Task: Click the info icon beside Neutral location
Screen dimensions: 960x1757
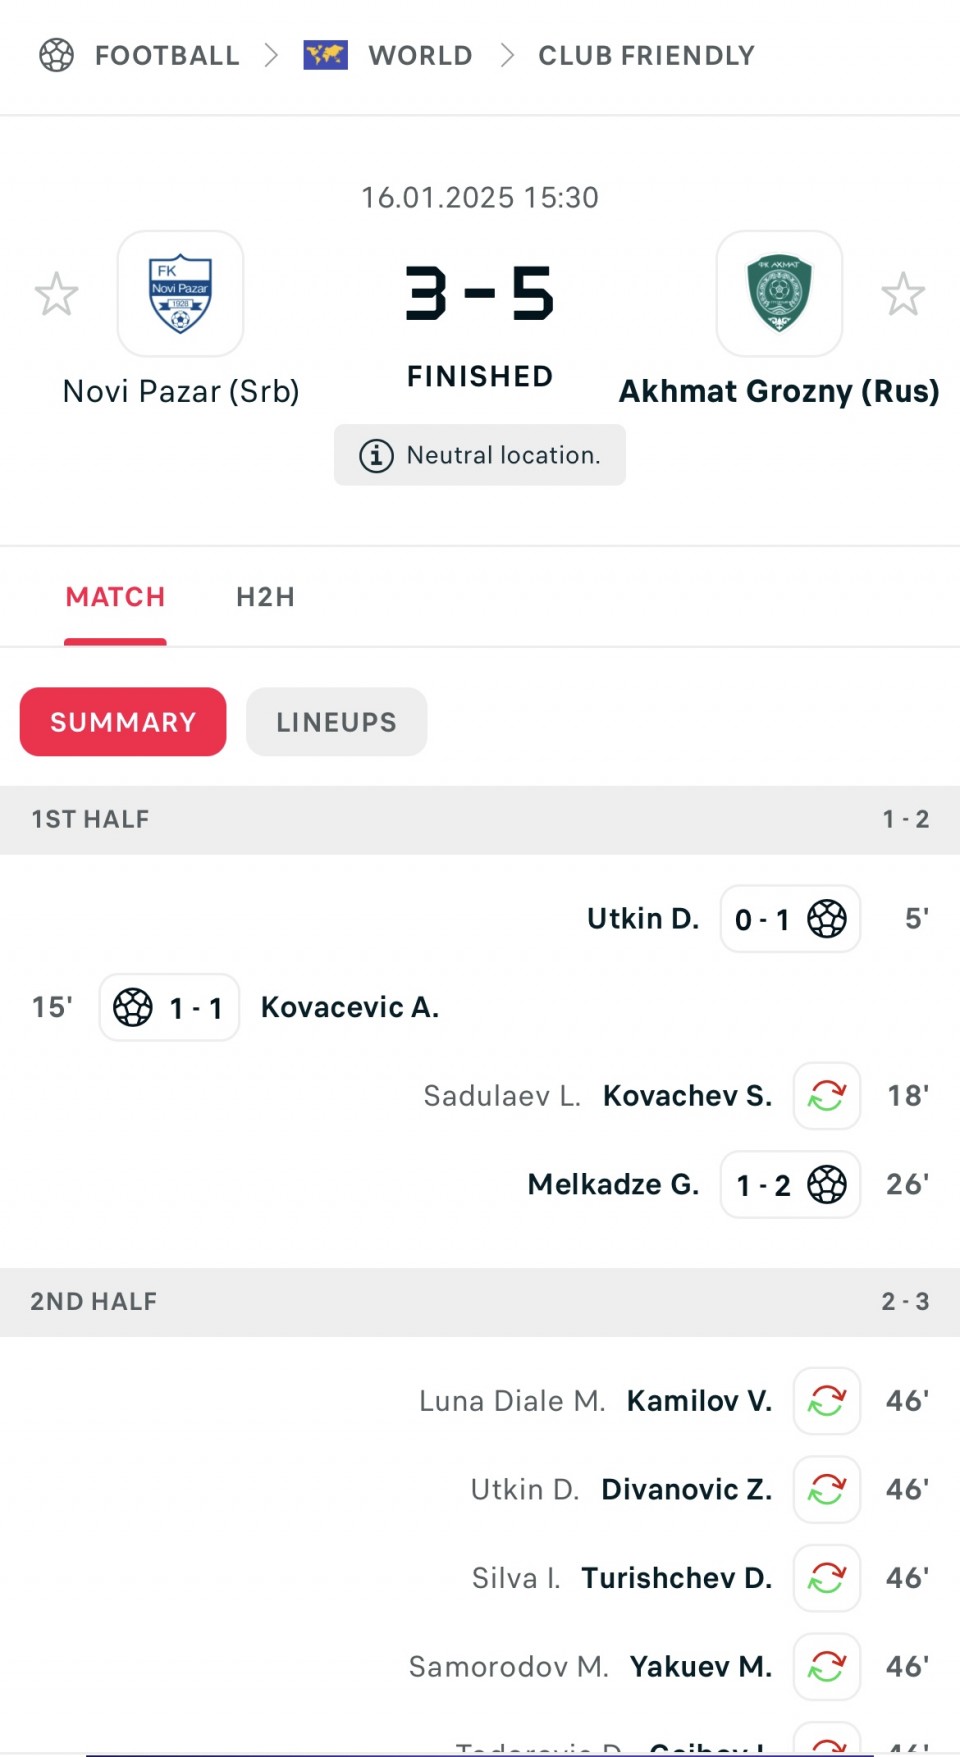Action: click(x=376, y=456)
